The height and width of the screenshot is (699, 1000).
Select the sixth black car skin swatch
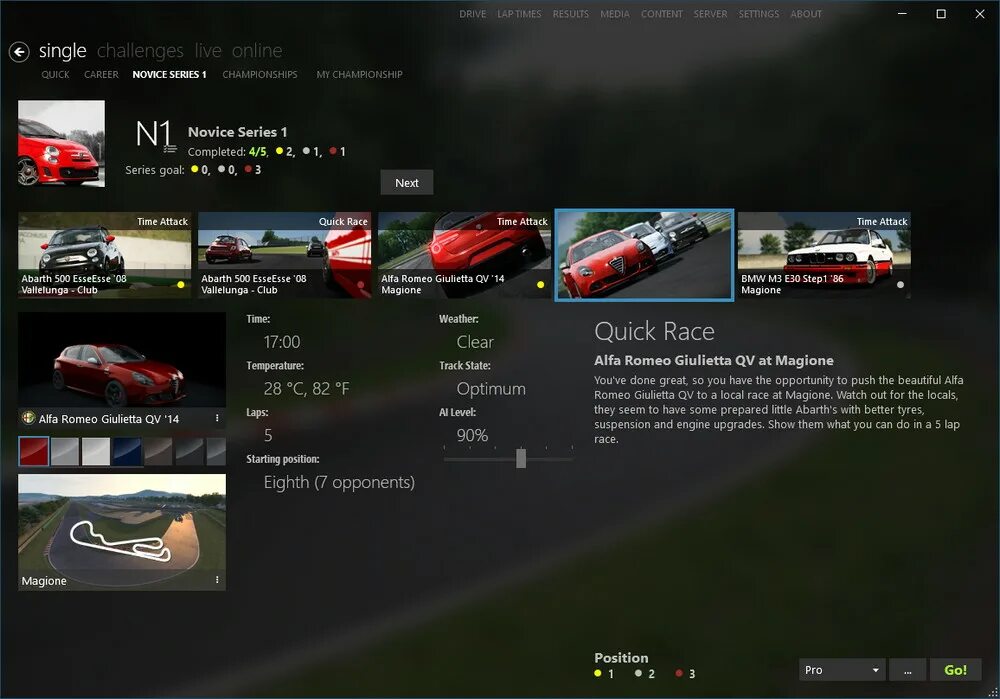click(190, 452)
